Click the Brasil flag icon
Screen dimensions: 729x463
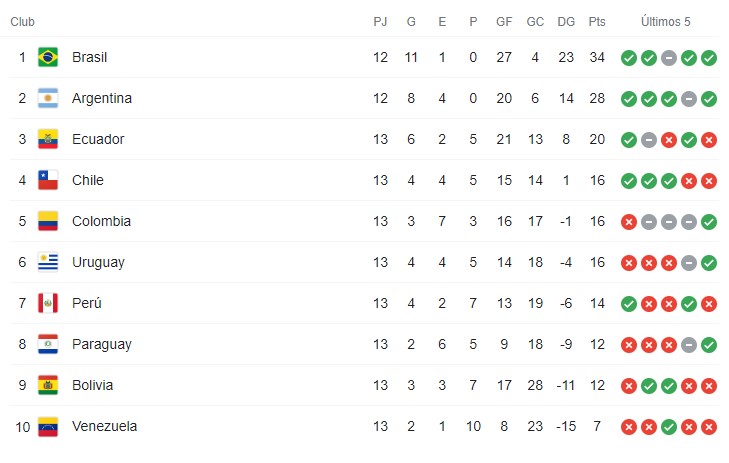click(x=48, y=57)
